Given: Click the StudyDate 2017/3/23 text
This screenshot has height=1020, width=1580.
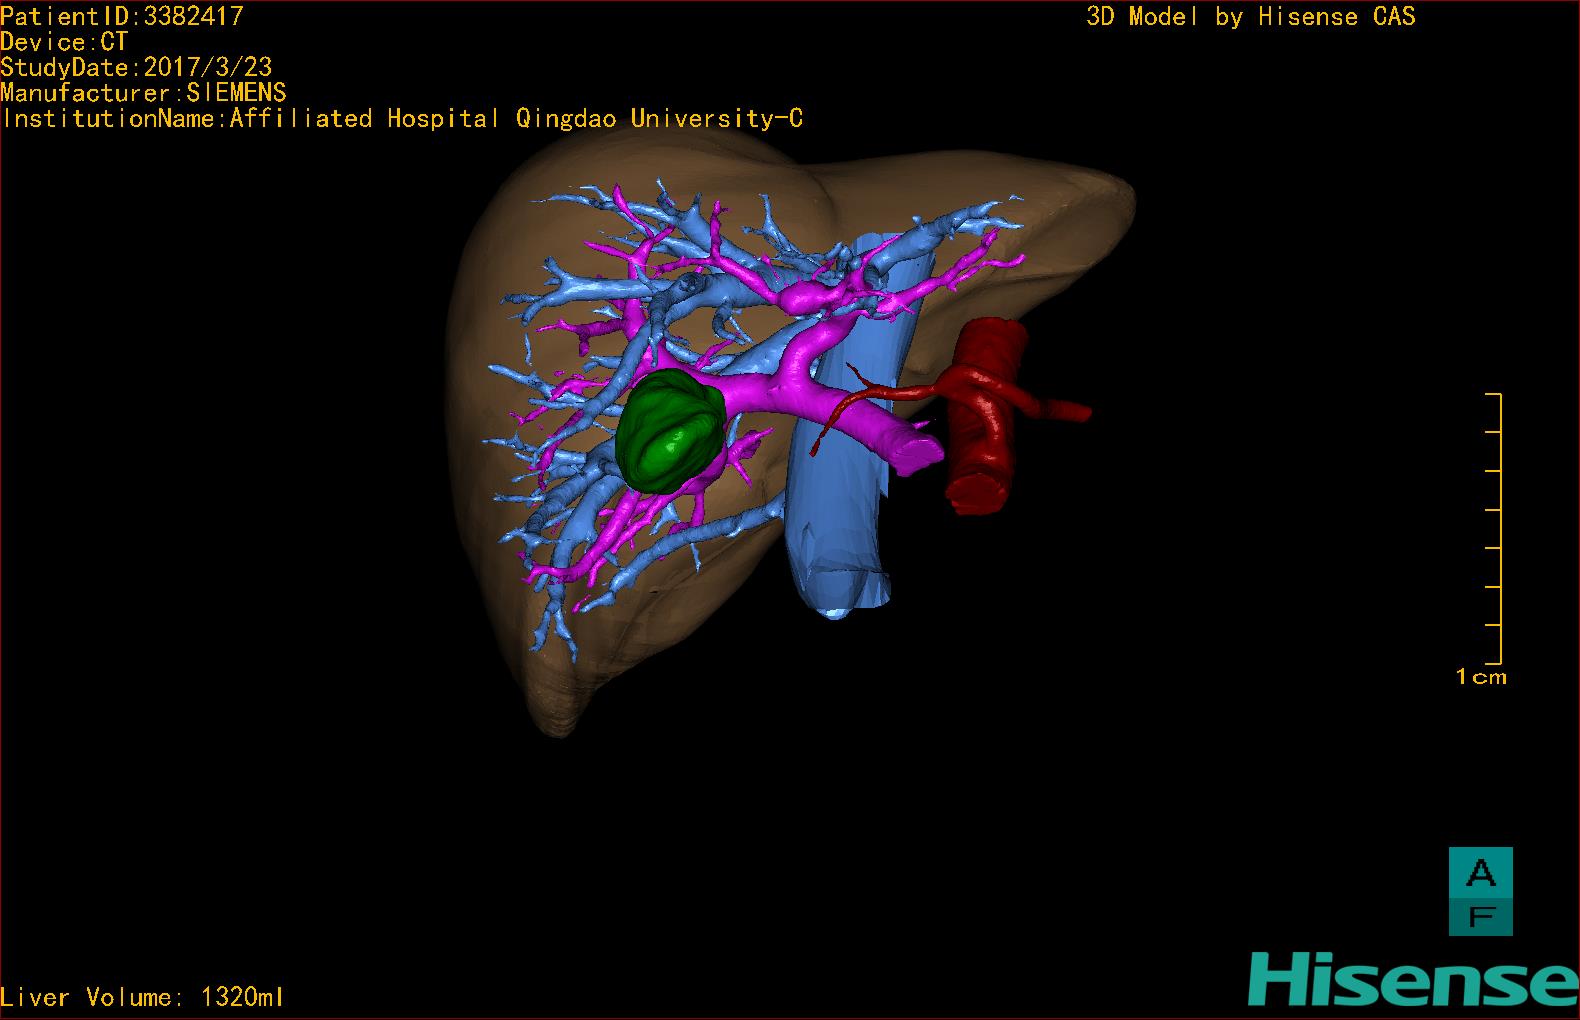Looking at the screenshot, I should (136, 68).
